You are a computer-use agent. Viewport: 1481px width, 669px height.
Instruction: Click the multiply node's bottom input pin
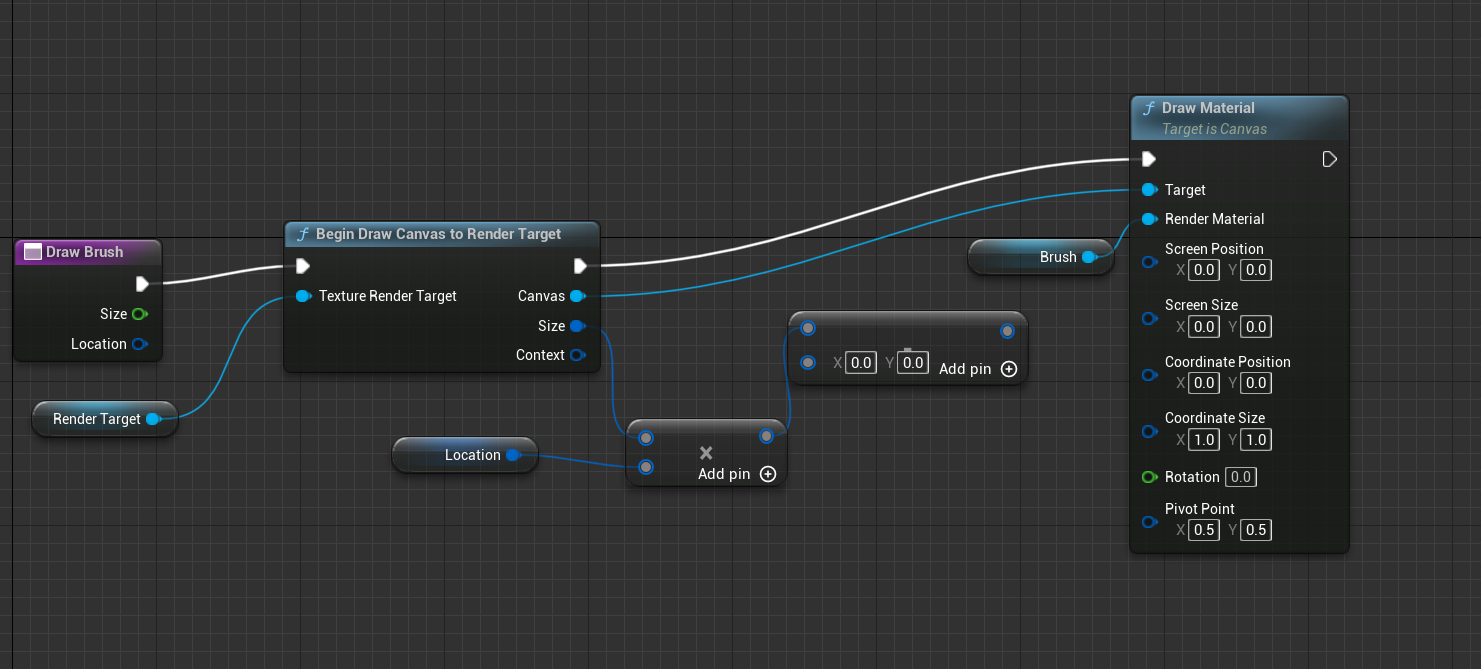[x=646, y=467]
